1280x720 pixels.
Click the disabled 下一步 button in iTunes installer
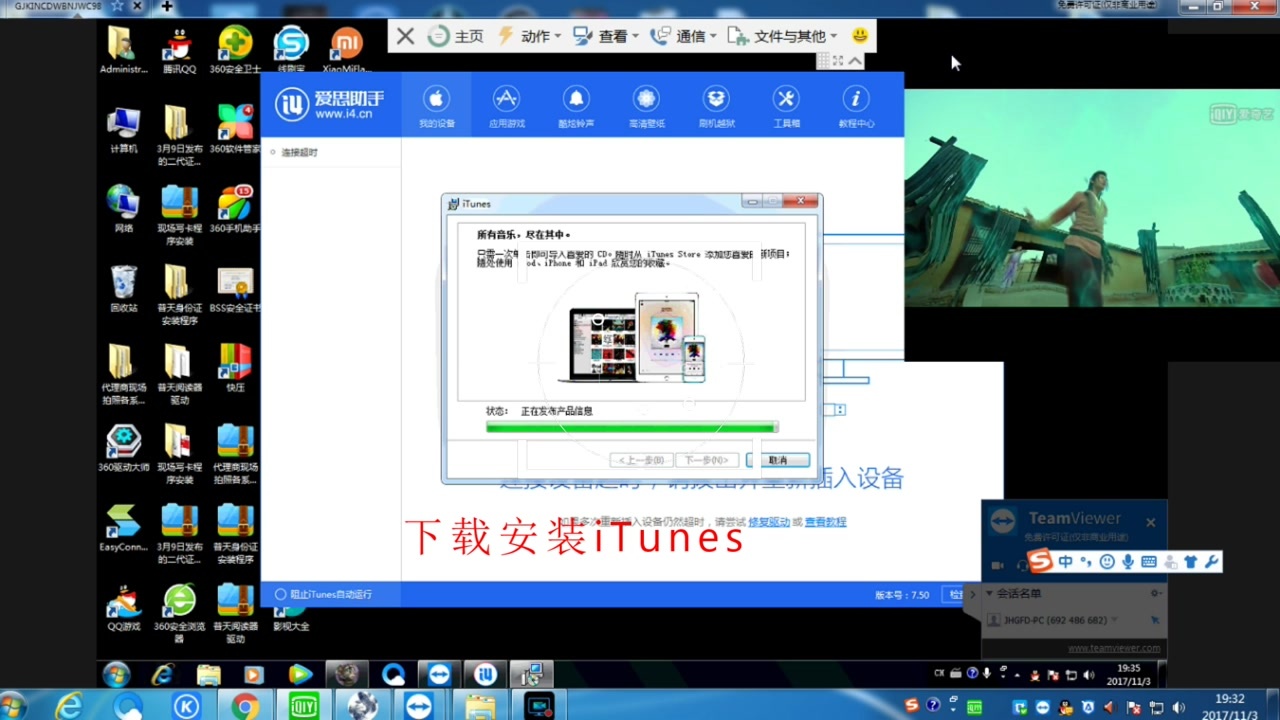pyautogui.click(x=707, y=460)
